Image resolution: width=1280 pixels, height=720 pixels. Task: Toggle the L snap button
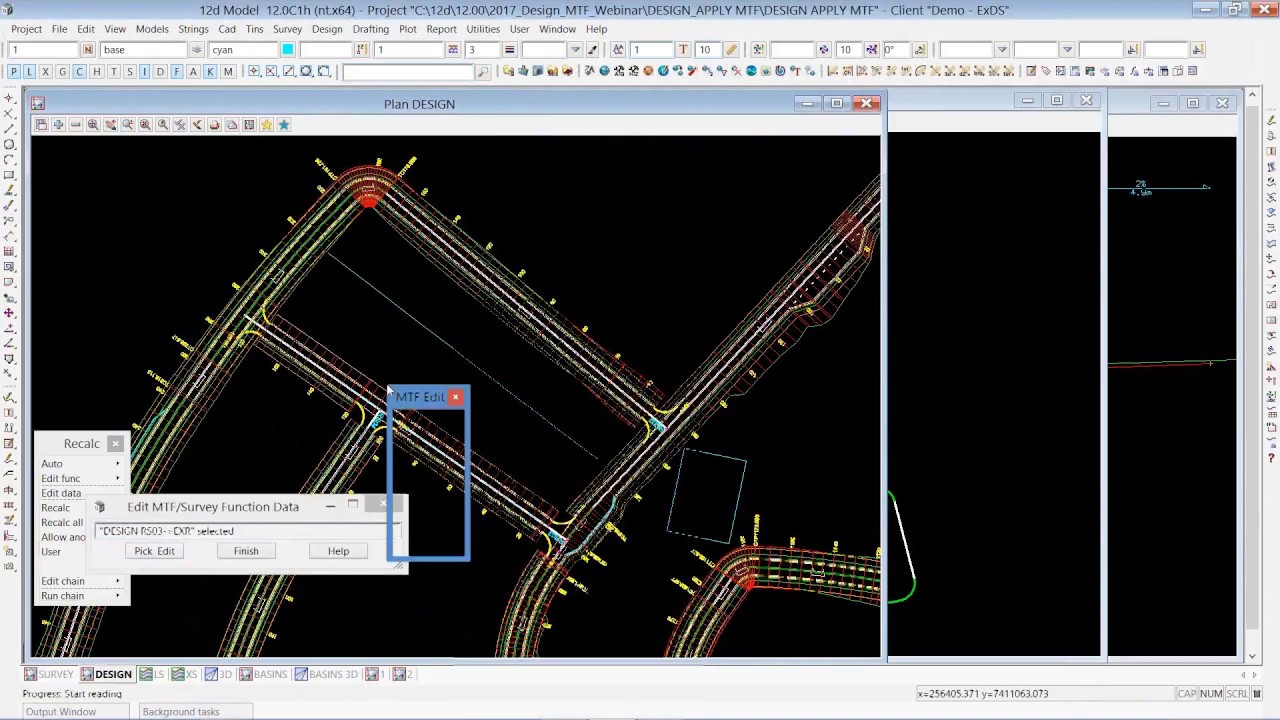coord(30,71)
